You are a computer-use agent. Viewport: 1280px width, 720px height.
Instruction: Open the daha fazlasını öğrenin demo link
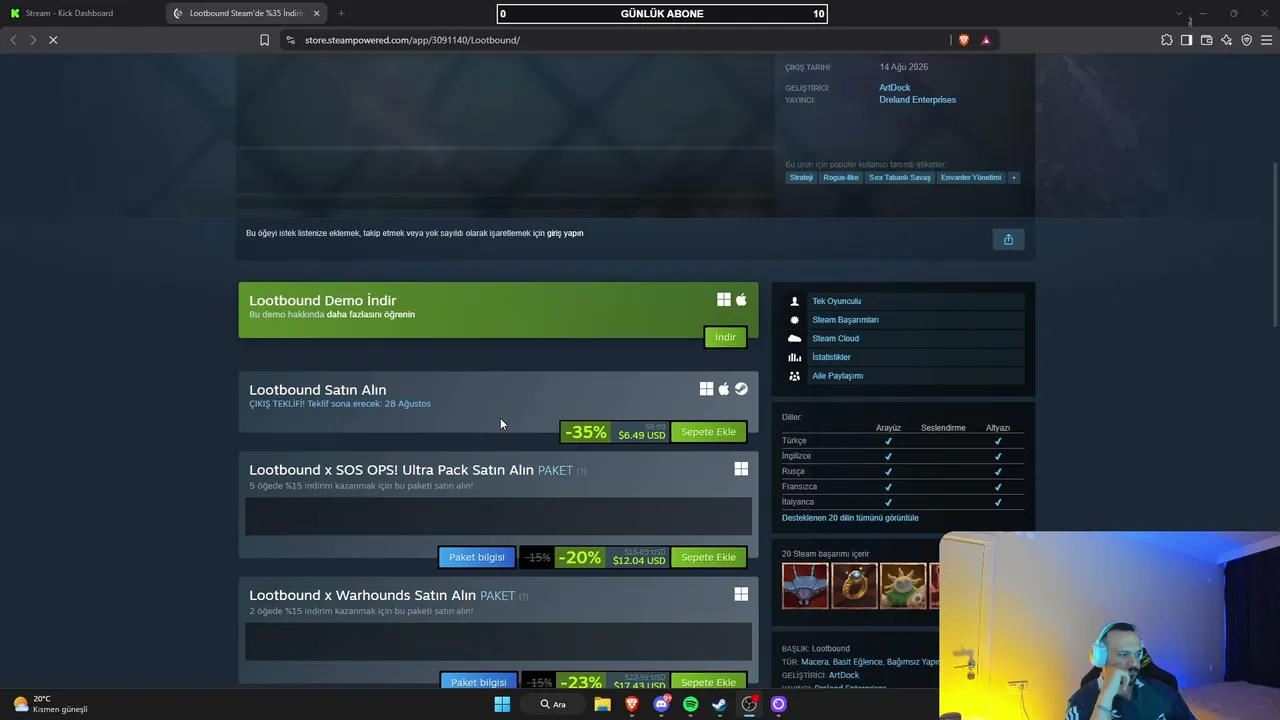click(371, 314)
